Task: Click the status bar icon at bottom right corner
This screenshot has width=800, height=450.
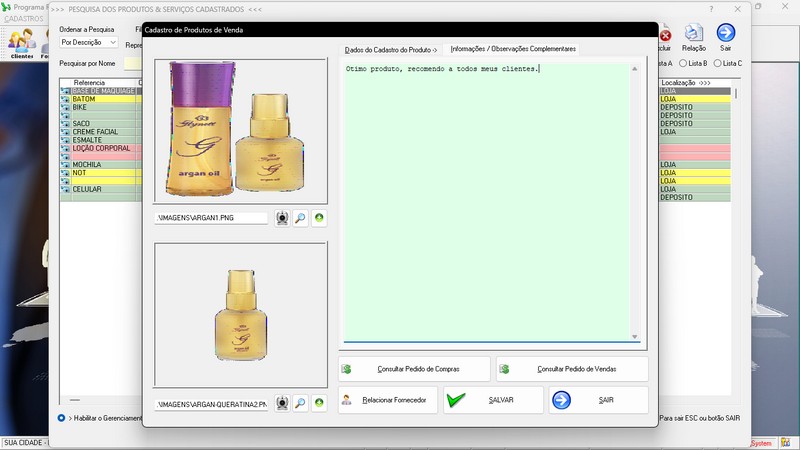Action: [785, 443]
